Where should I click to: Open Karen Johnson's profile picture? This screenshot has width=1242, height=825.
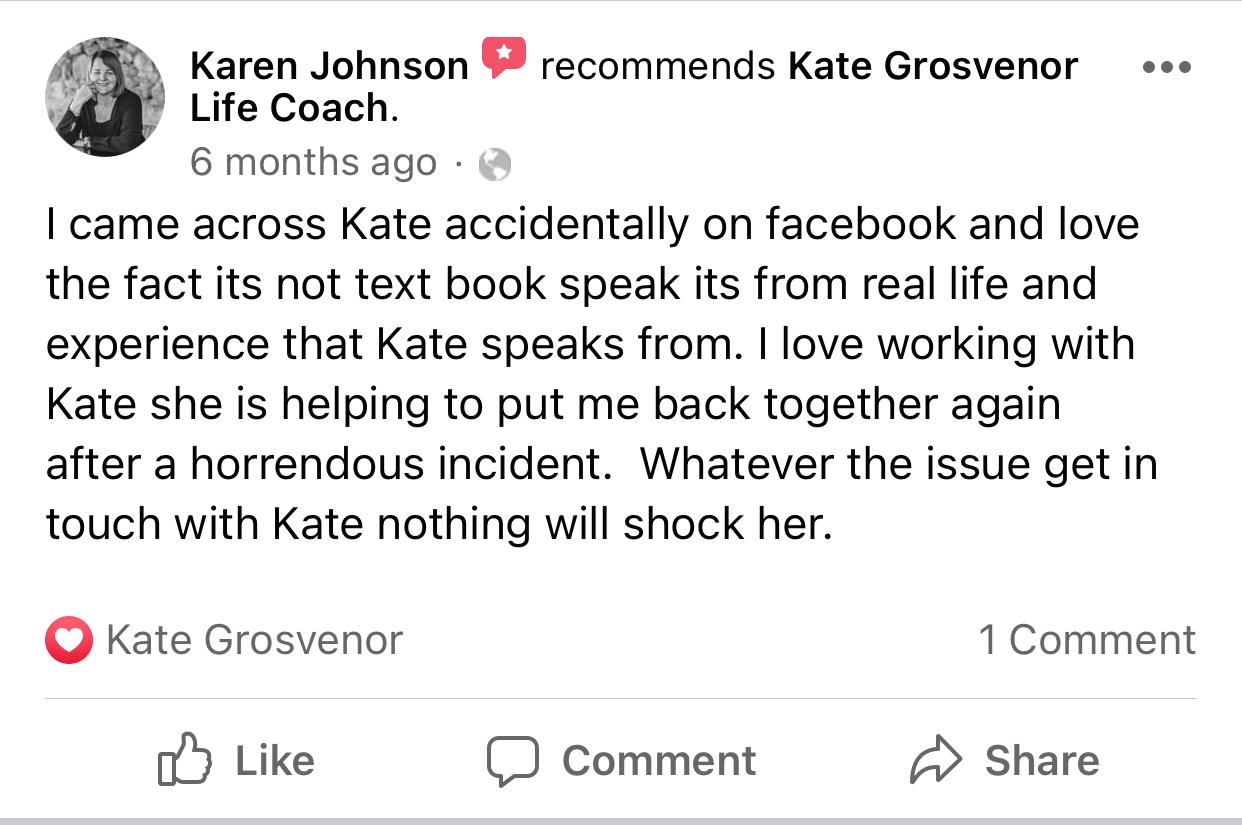[105, 97]
